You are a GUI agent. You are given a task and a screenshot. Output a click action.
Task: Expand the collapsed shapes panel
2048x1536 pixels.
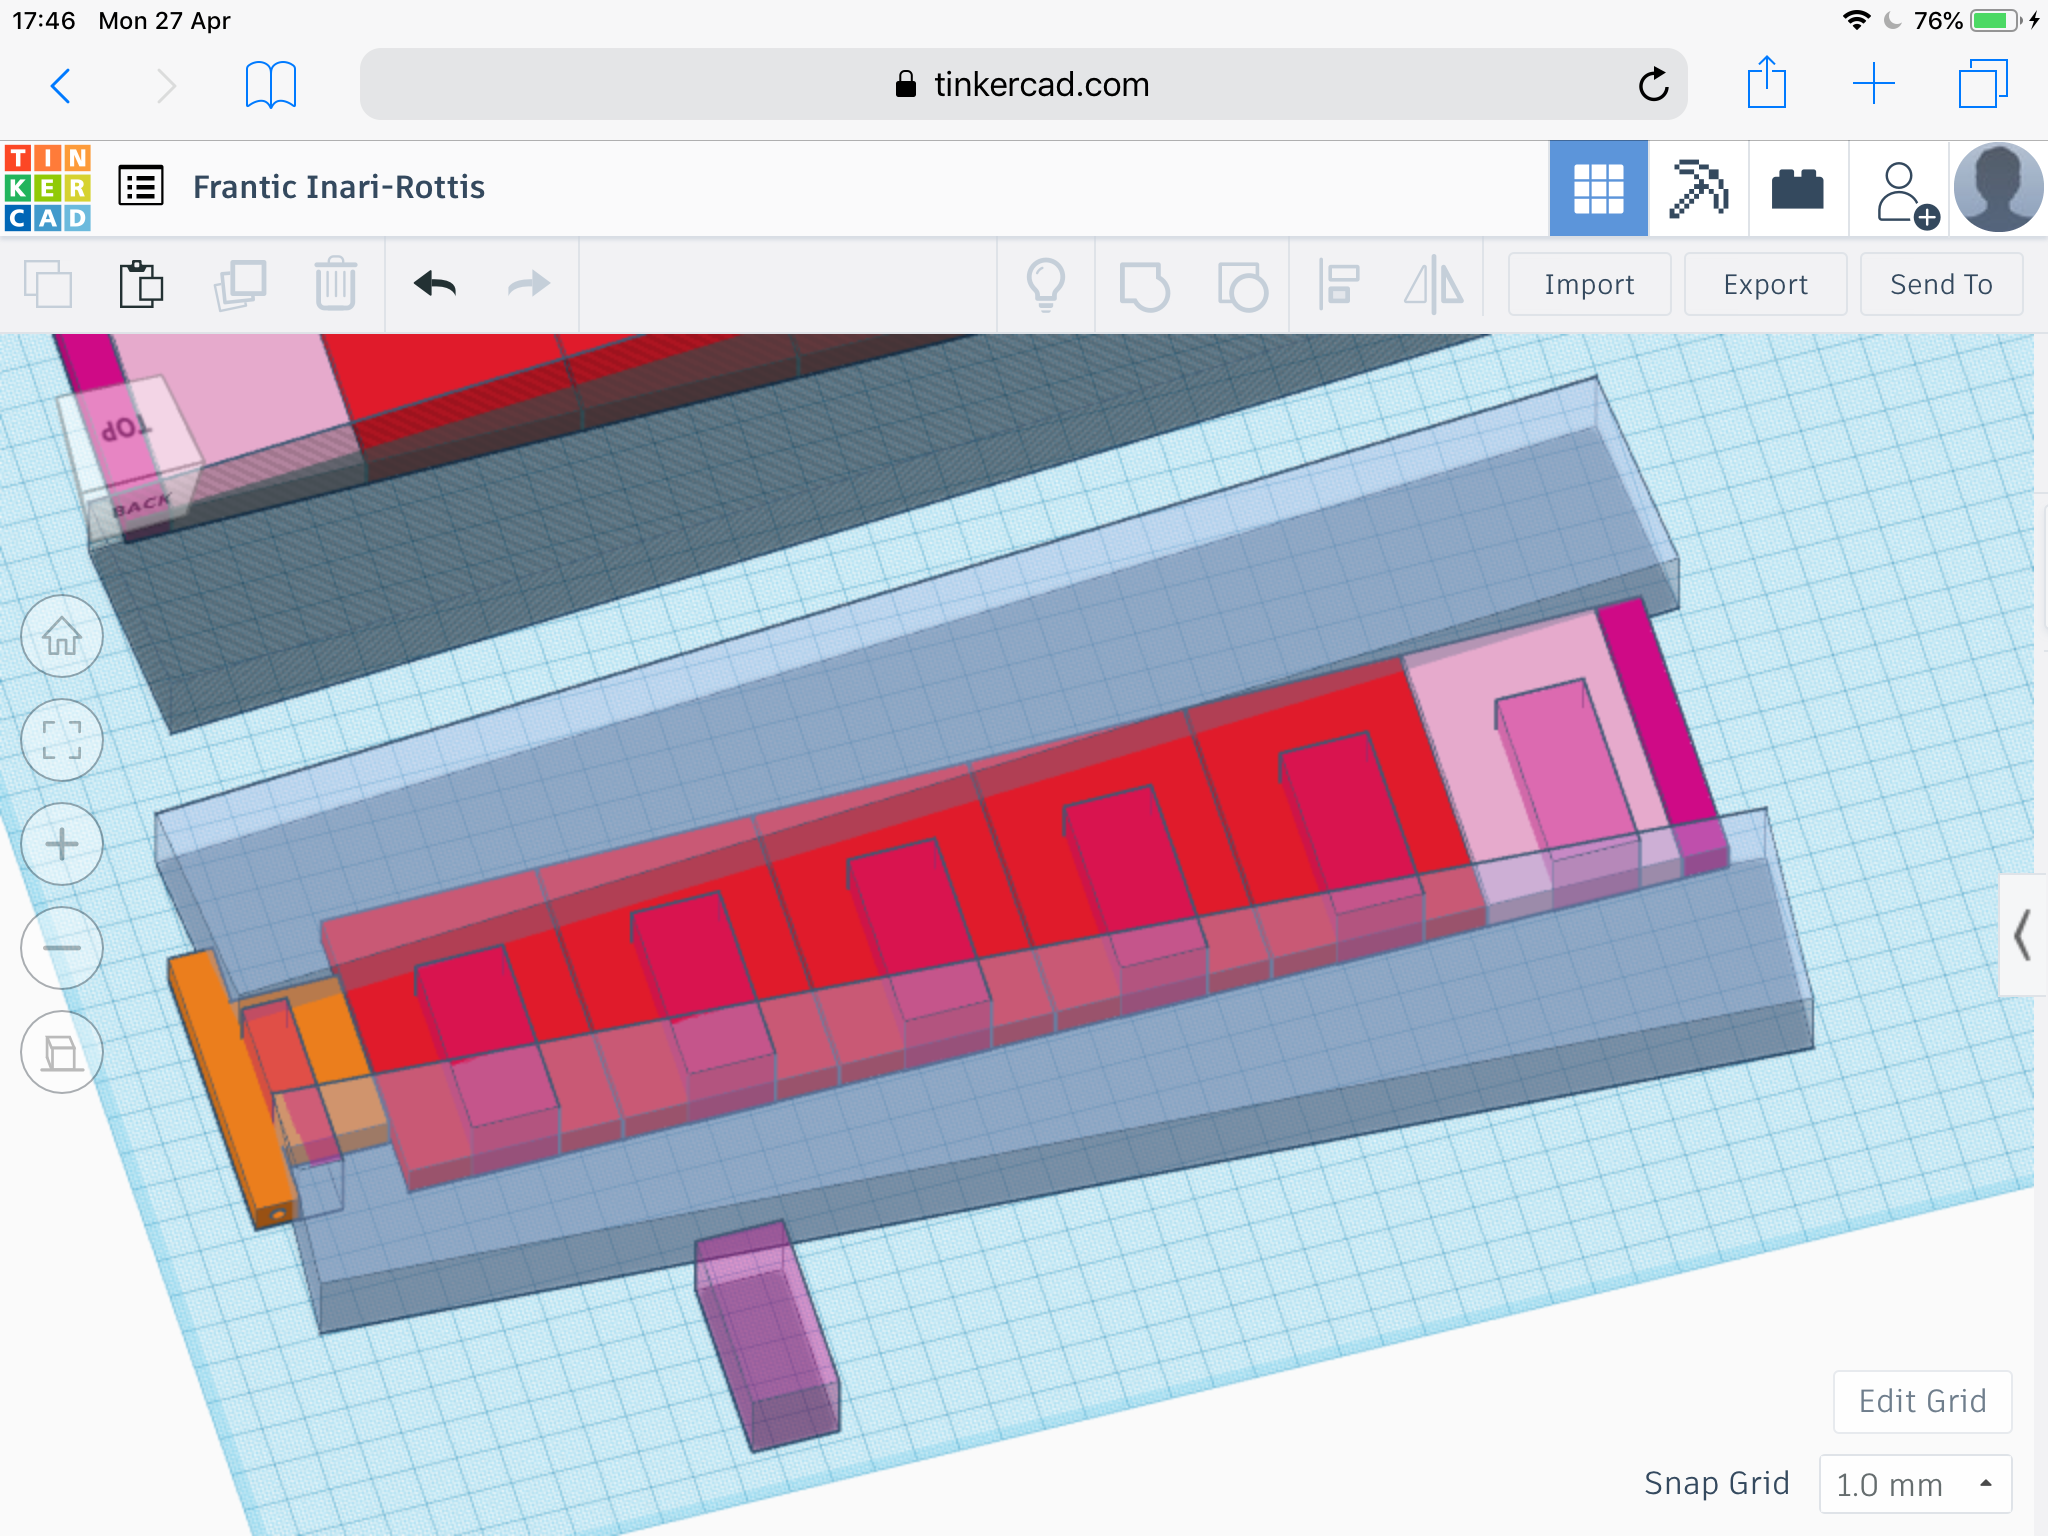(x=2022, y=935)
